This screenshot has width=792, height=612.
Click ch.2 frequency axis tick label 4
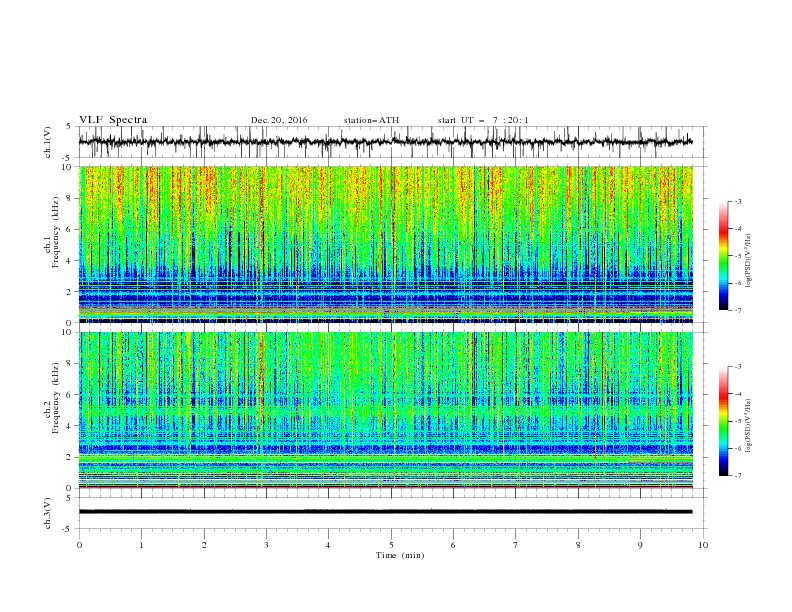pyautogui.click(x=70, y=426)
